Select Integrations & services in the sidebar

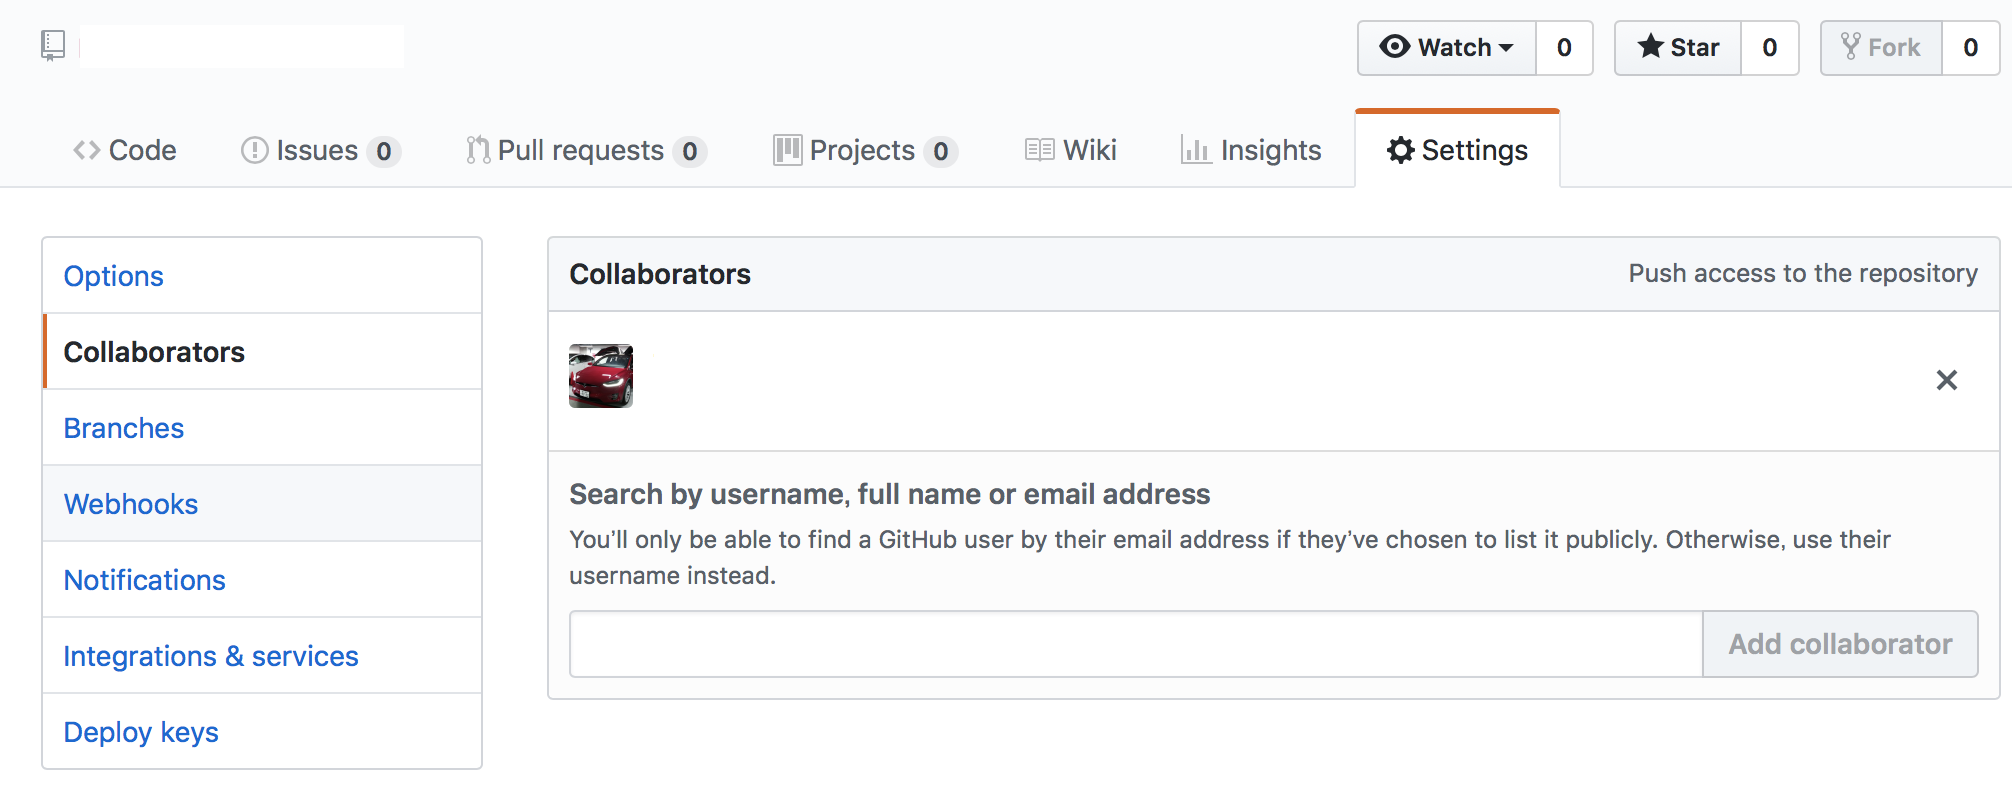point(262,656)
